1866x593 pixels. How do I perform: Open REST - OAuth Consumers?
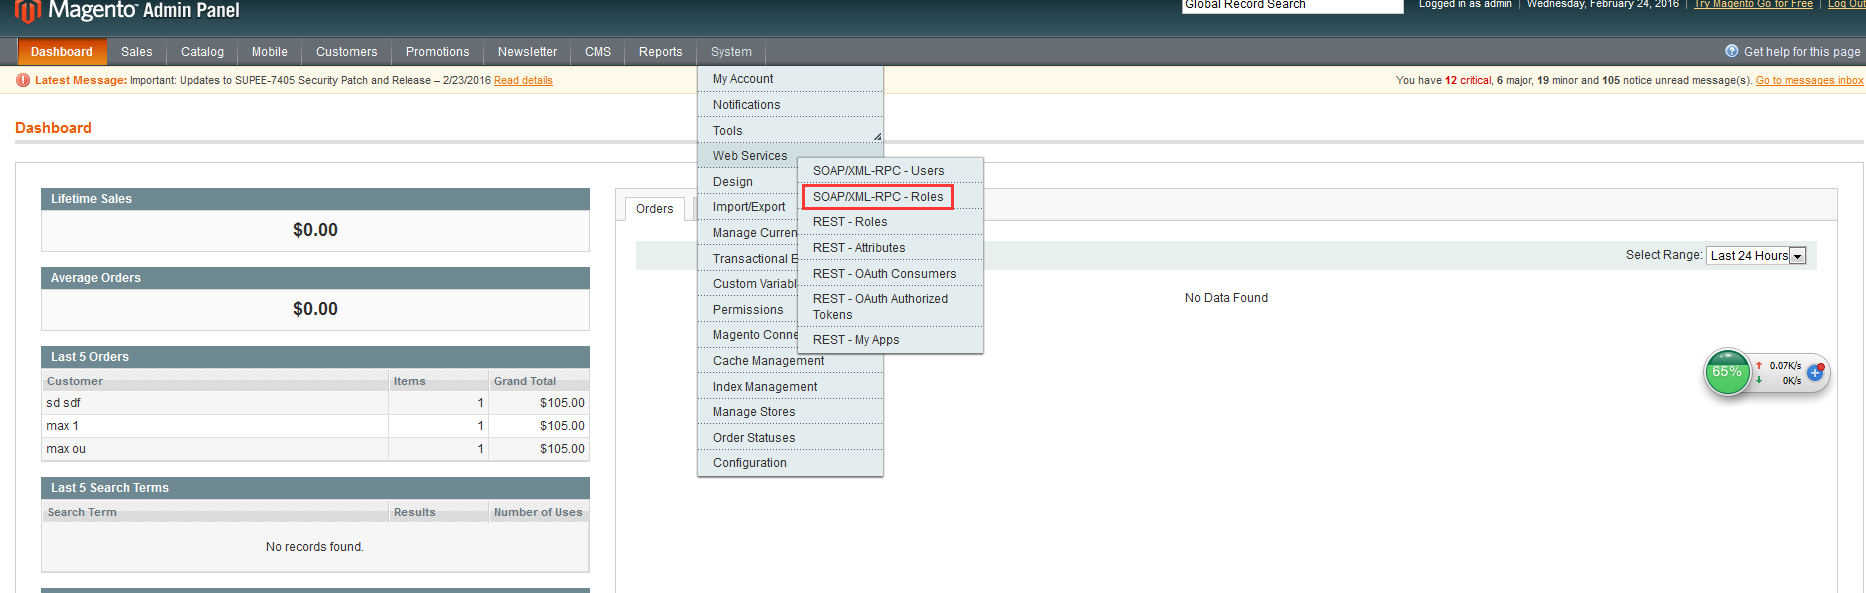click(884, 274)
